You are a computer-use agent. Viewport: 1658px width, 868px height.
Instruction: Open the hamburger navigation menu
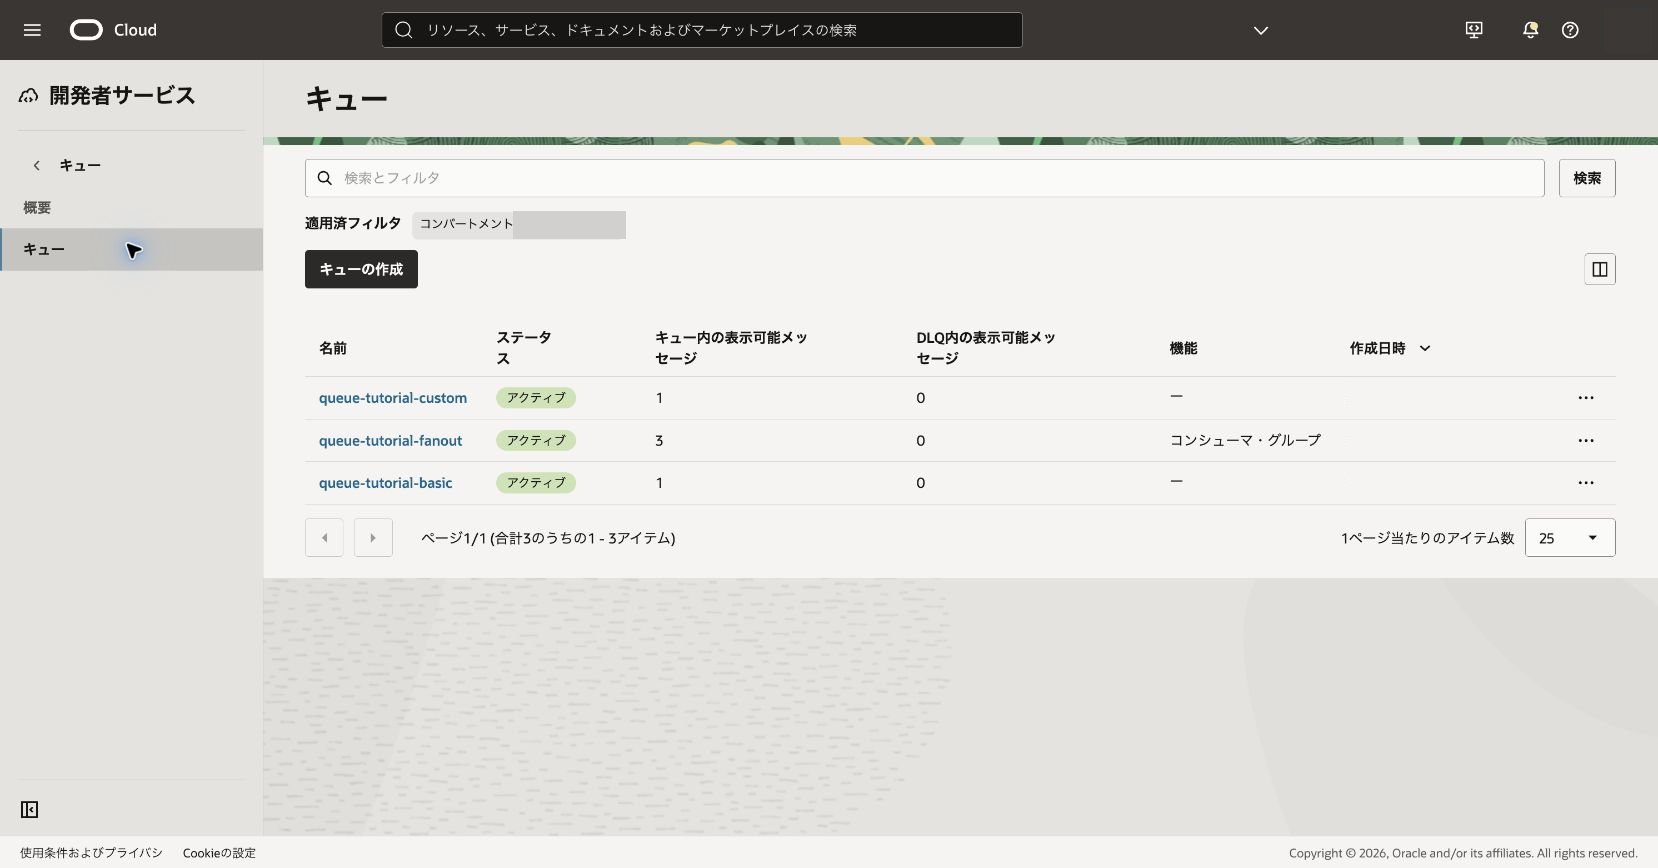pos(32,30)
